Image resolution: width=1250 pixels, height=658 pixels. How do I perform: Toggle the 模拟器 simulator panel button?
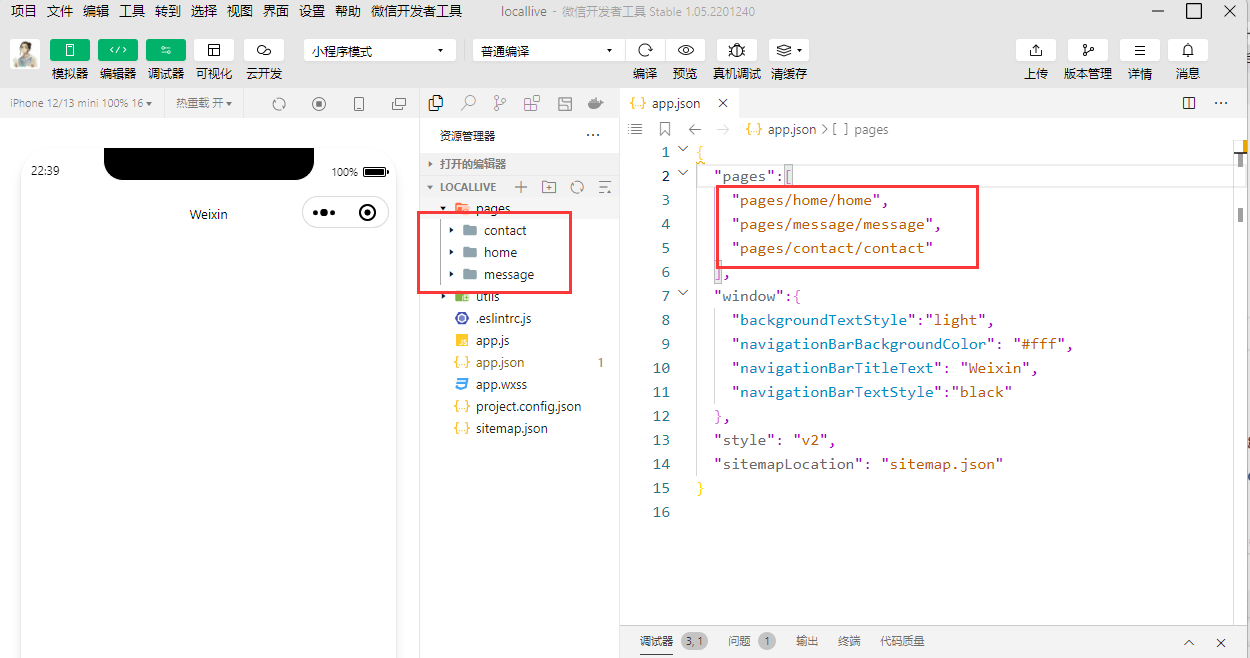[70, 50]
